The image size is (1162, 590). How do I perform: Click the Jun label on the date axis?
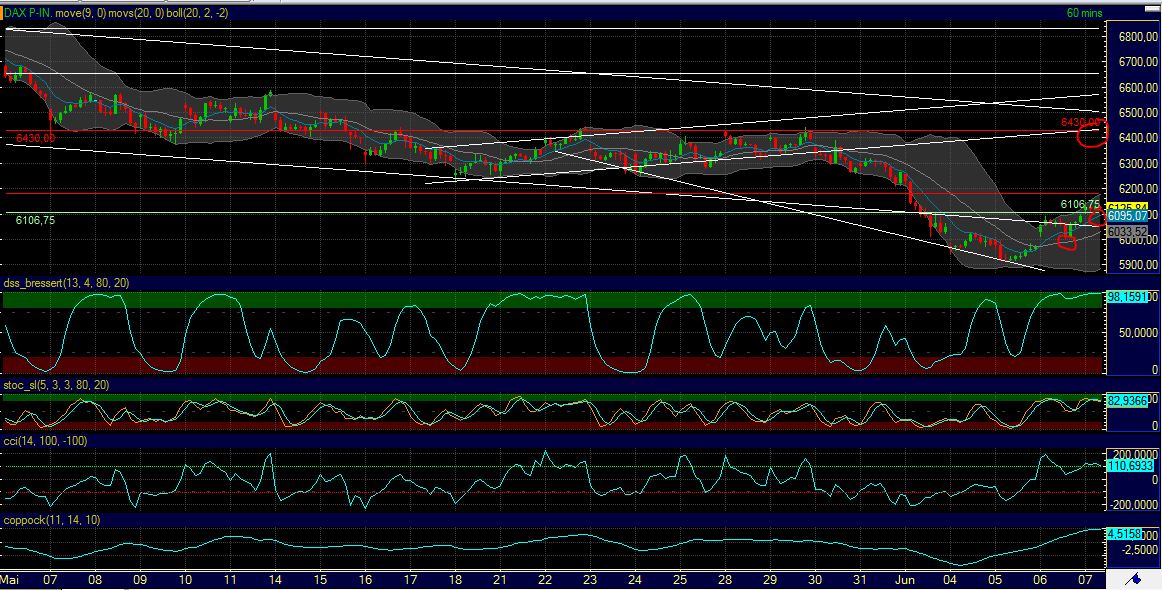coord(905,578)
